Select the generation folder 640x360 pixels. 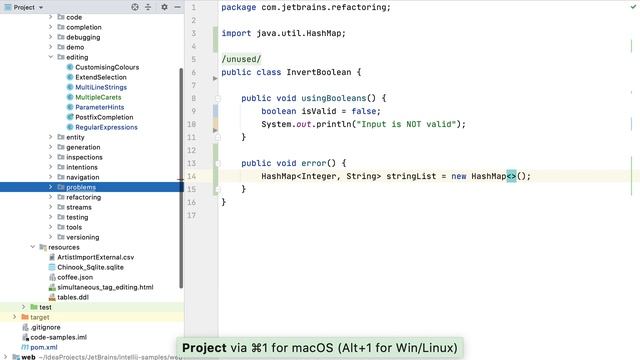click(x=83, y=147)
